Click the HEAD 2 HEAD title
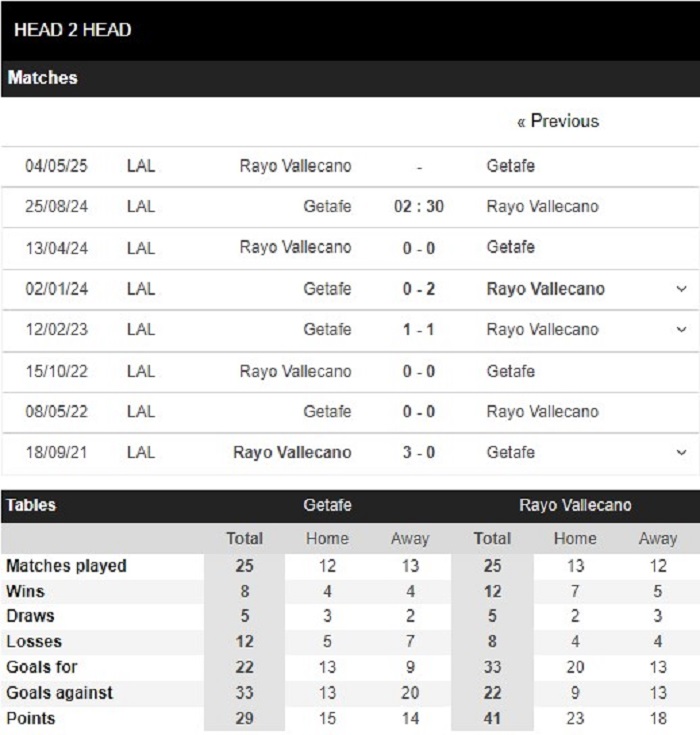The height and width of the screenshot is (735, 700). coord(73,30)
